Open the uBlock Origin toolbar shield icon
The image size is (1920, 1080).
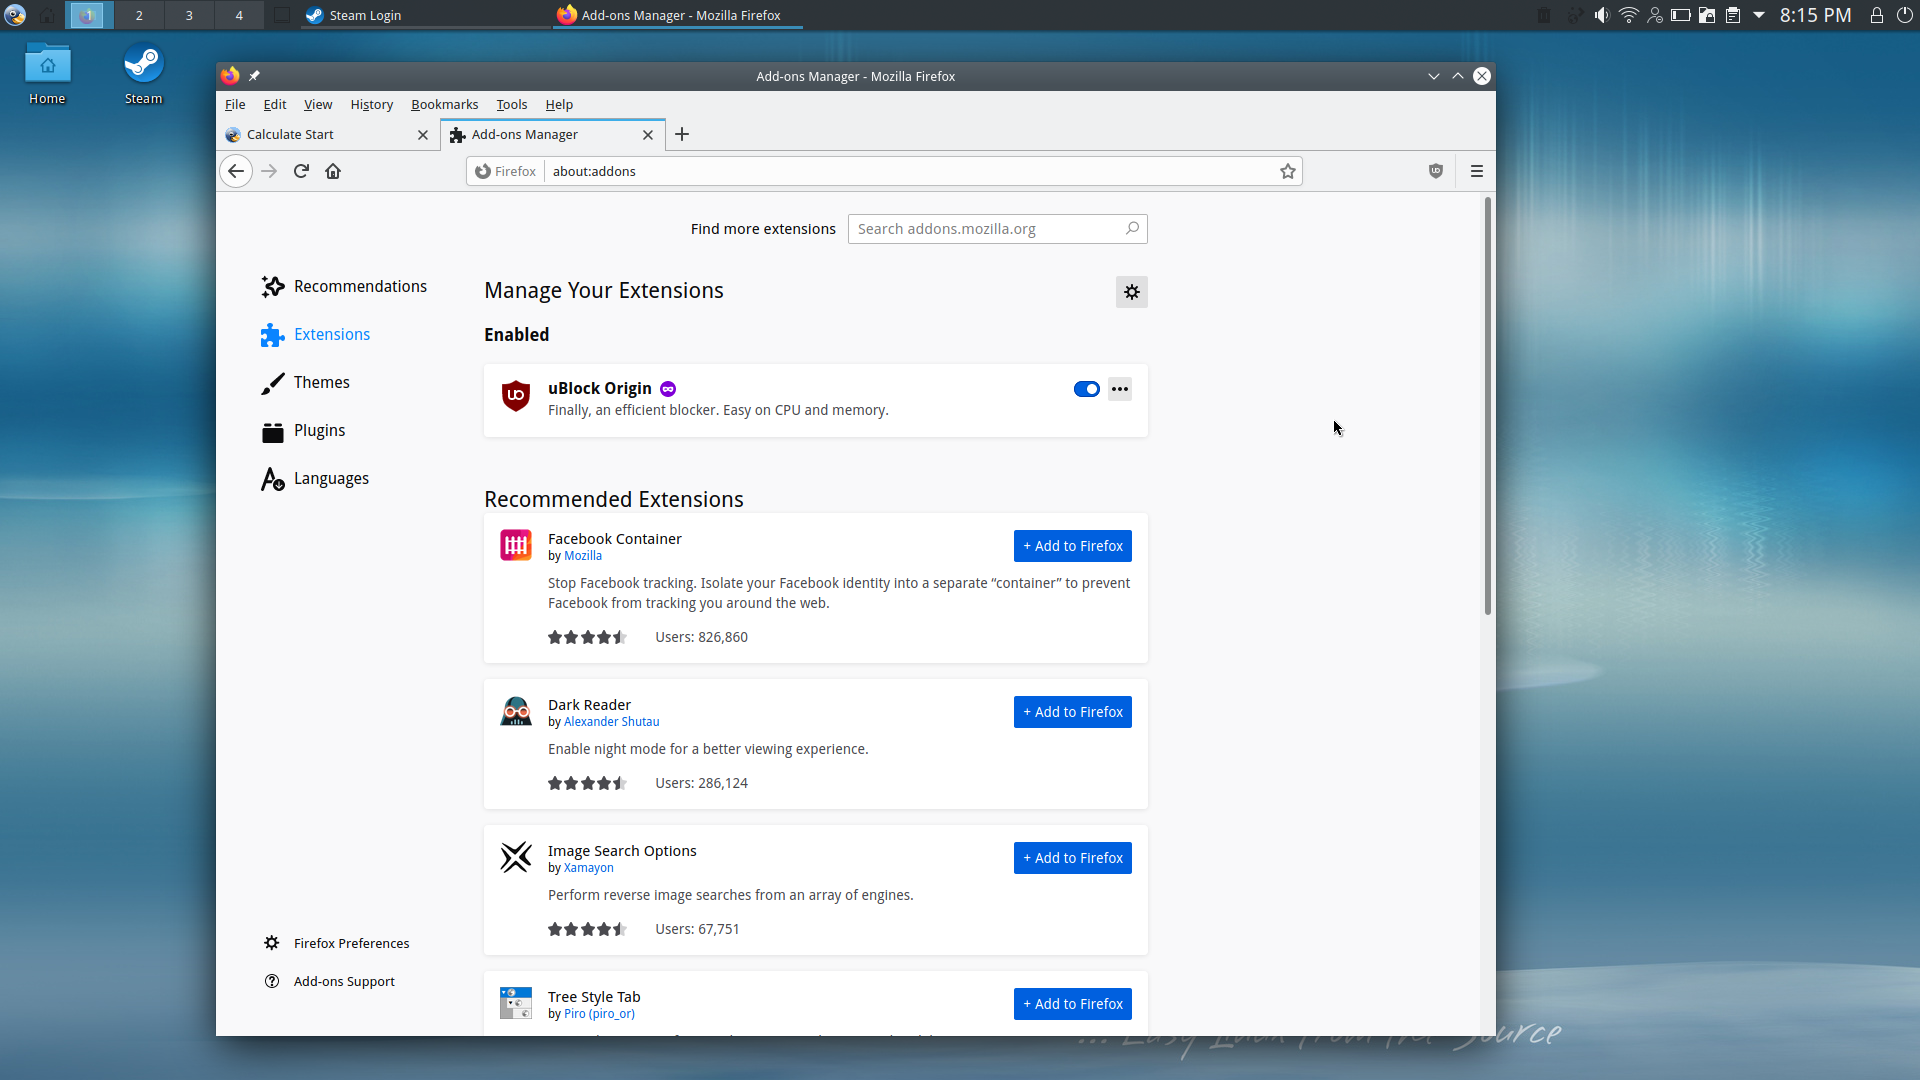coord(1436,171)
